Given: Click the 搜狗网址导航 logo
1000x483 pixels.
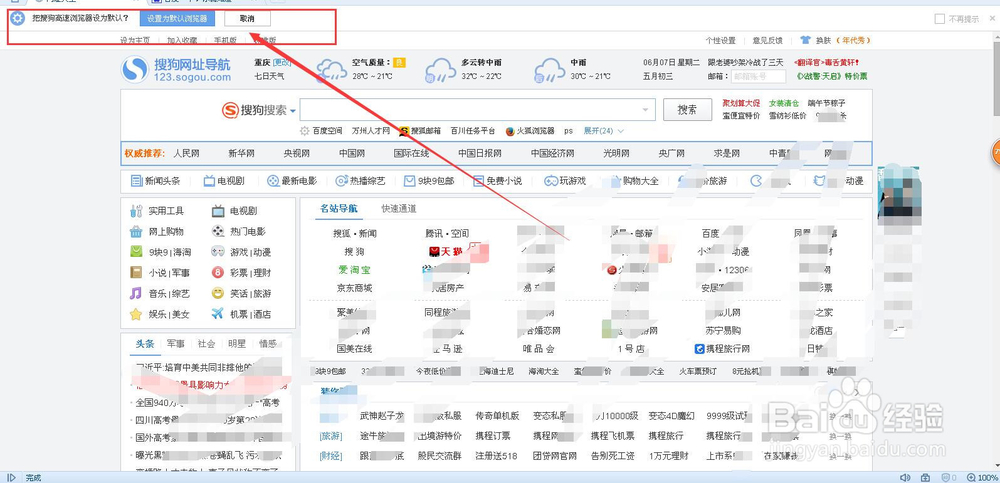Looking at the screenshot, I should (177, 70).
